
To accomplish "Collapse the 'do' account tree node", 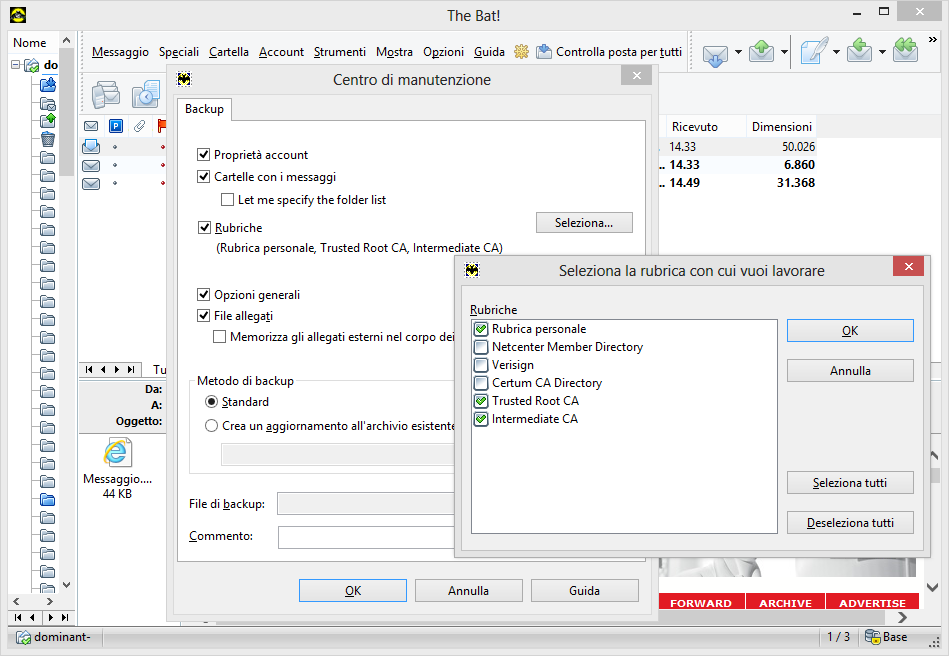I will pos(16,64).
